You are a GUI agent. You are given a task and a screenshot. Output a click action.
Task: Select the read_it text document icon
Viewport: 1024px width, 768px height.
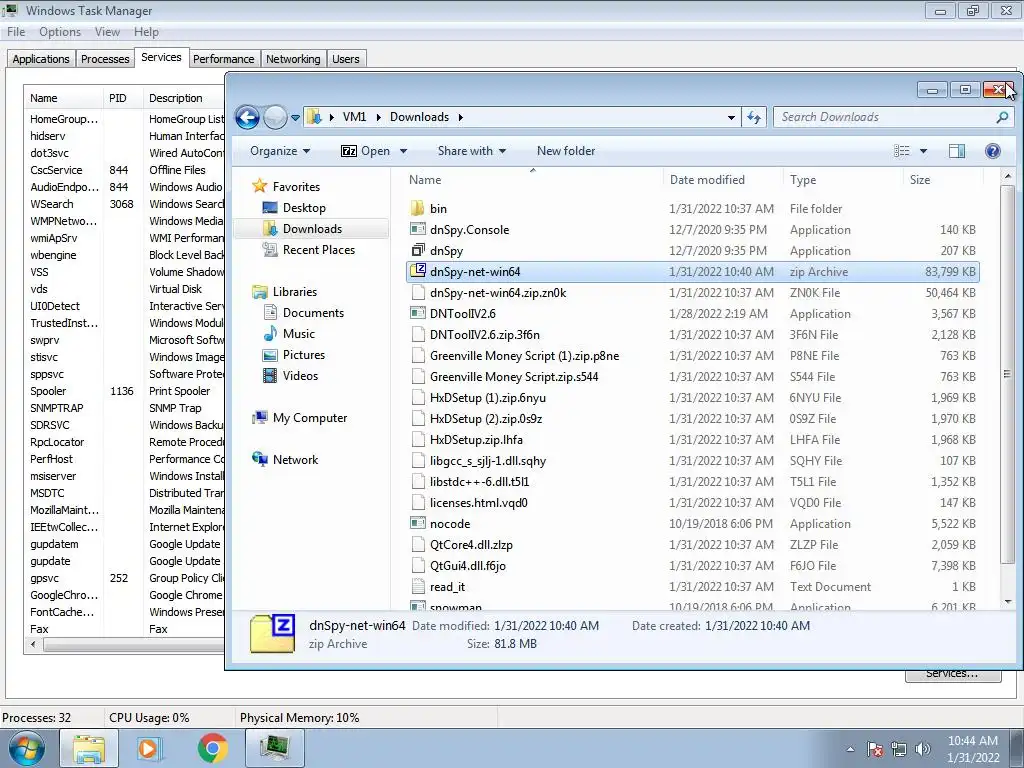pyautogui.click(x=418, y=586)
